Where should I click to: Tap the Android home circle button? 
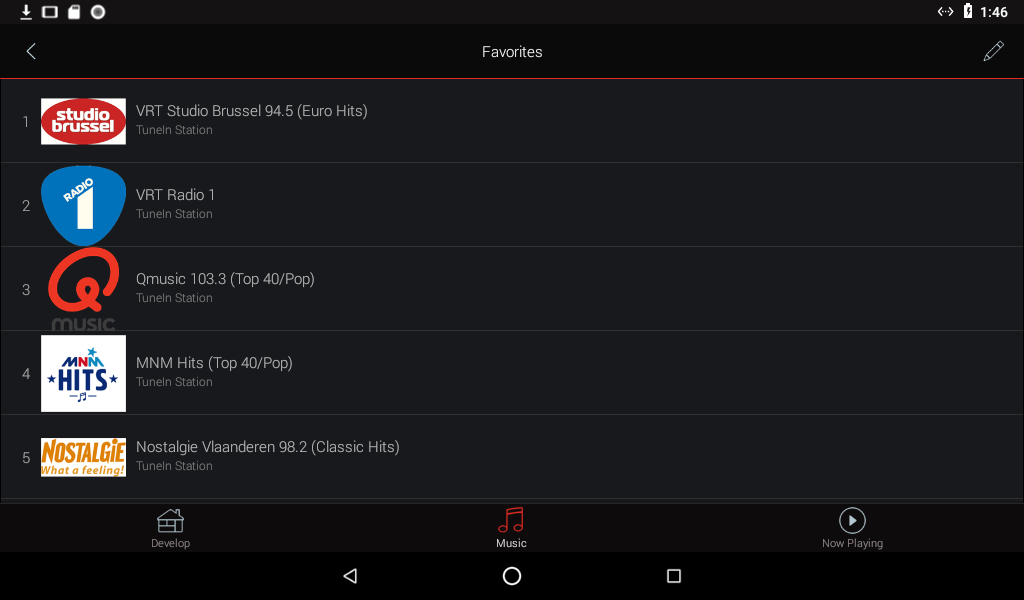point(512,576)
